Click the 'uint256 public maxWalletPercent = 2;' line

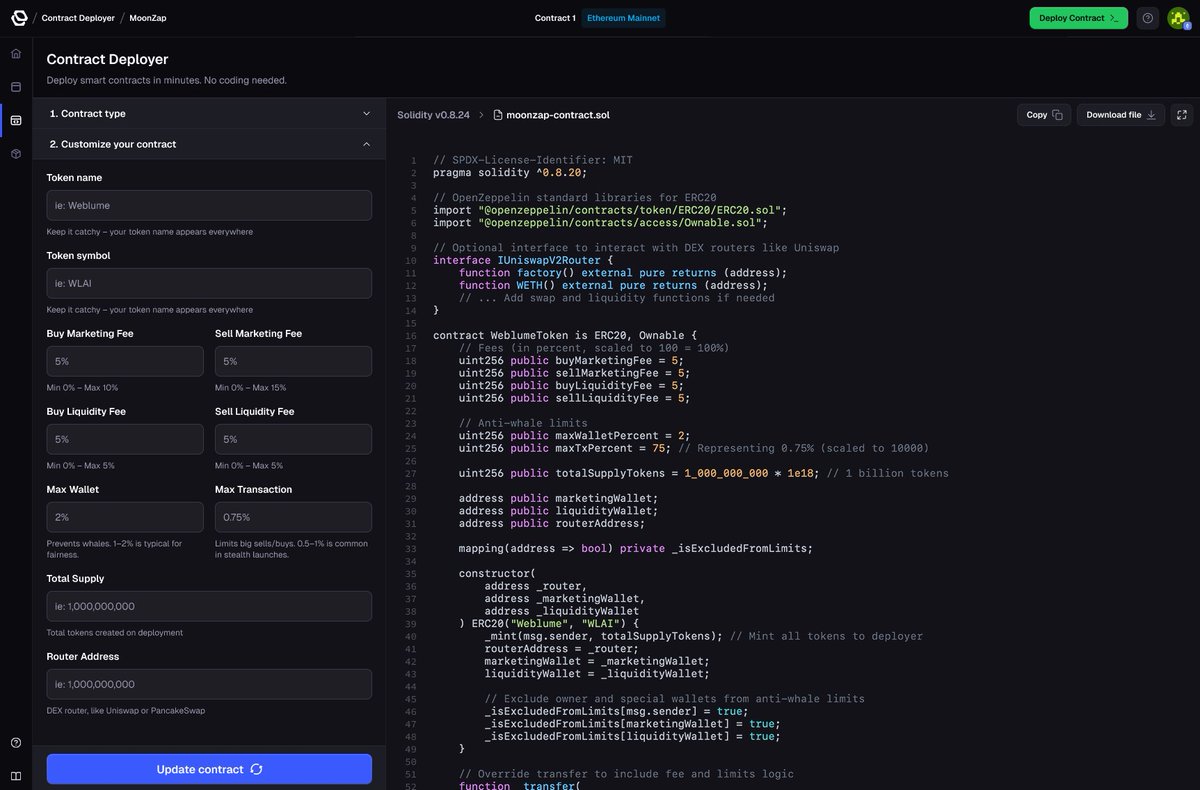(574, 436)
